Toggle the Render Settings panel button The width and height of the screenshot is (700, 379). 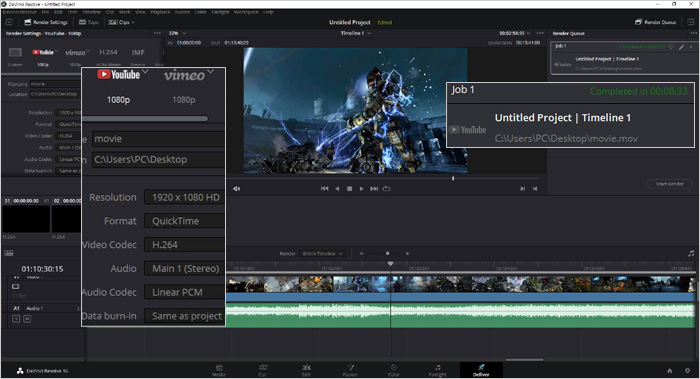click(46, 22)
